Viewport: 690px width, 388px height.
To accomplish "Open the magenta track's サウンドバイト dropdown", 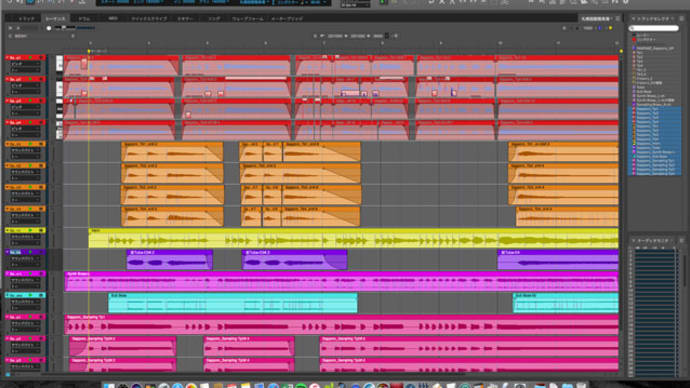I will (x=26, y=280).
